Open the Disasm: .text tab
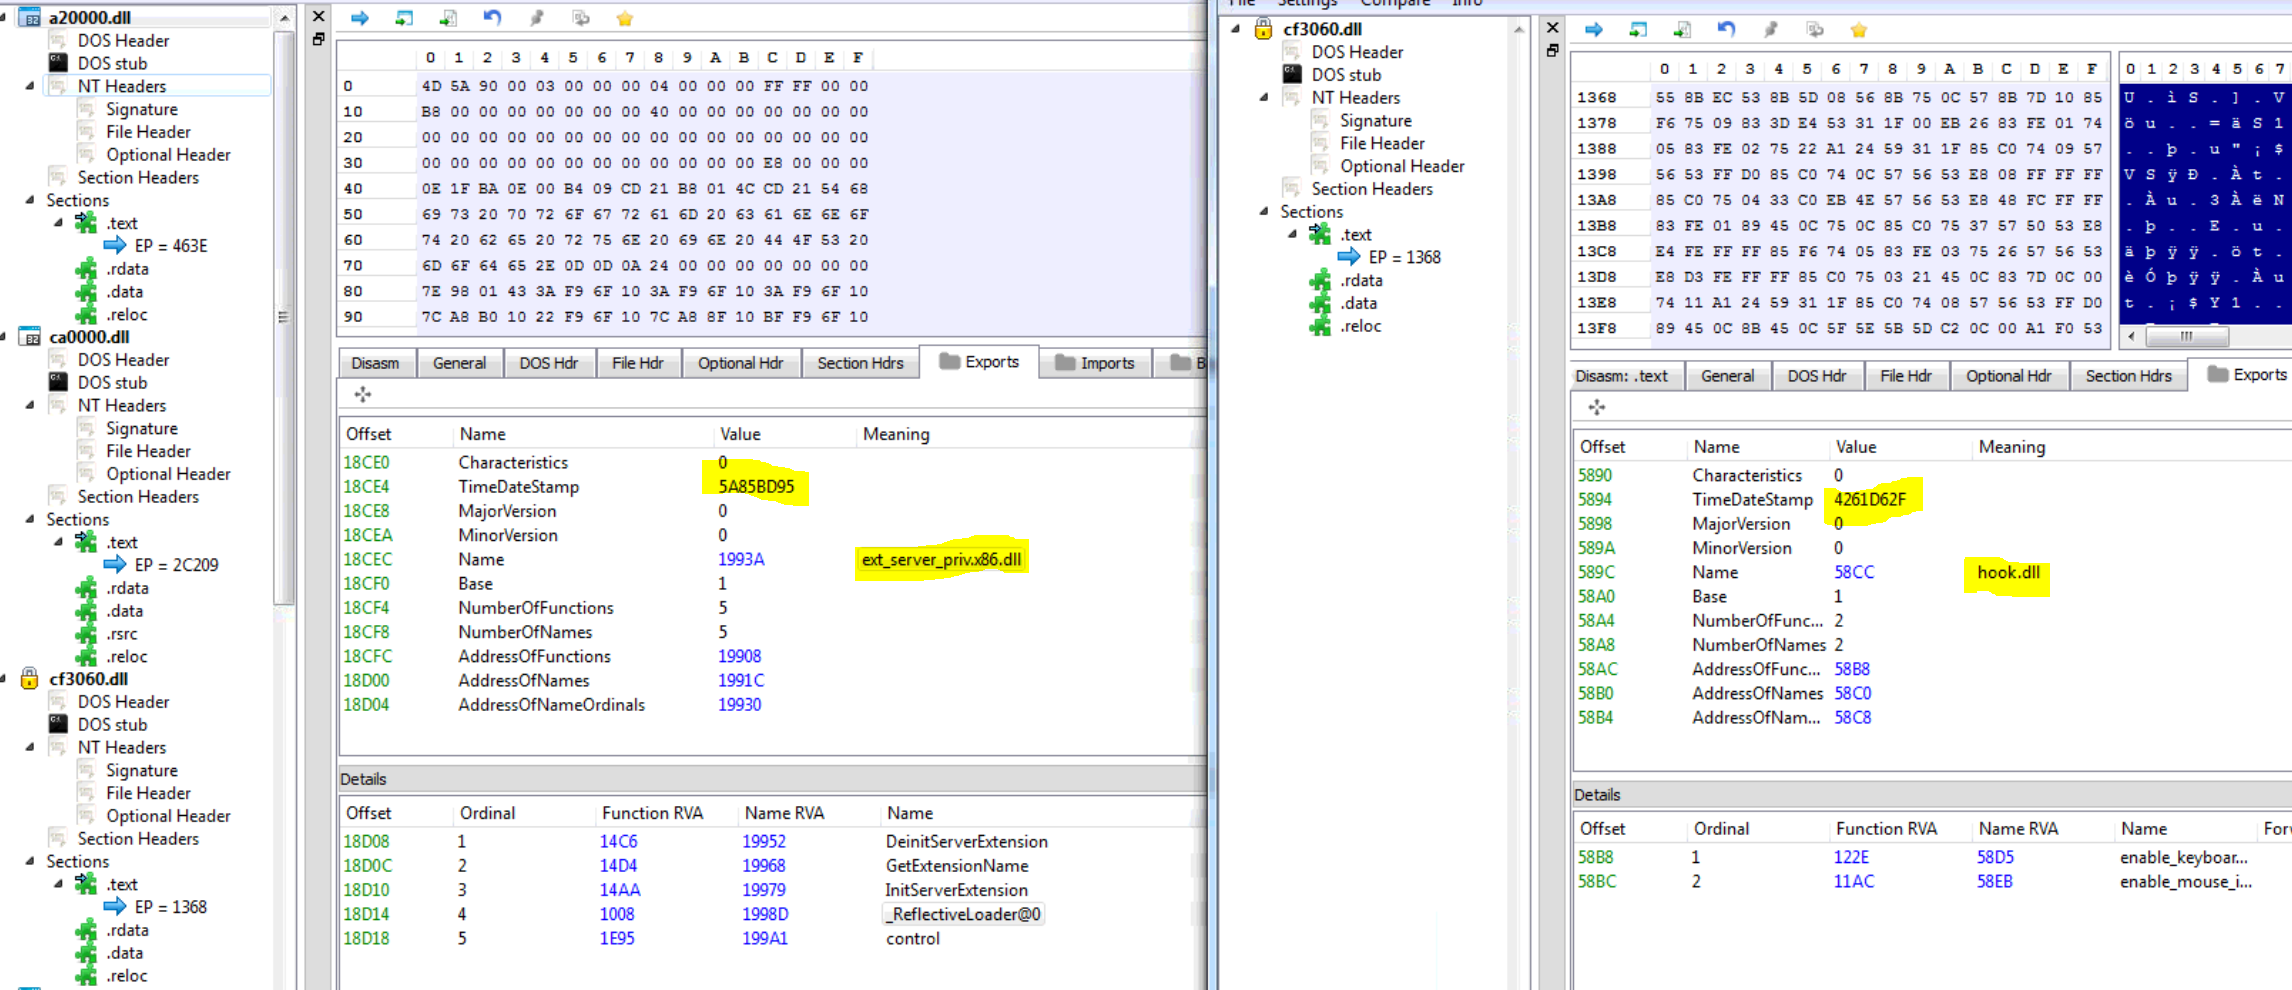This screenshot has width=2292, height=990. pos(1622,376)
